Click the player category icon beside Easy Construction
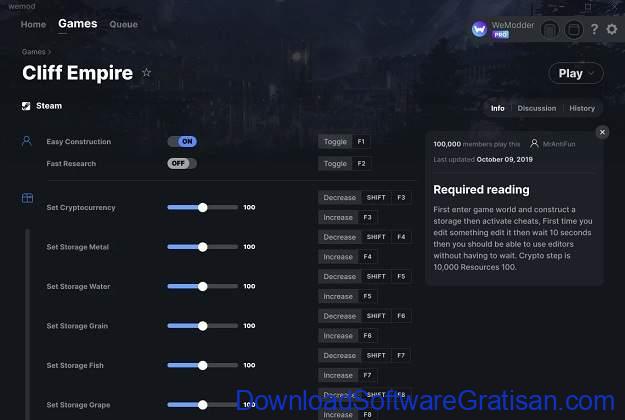Screen dimensions: 625x420 coord(27,141)
